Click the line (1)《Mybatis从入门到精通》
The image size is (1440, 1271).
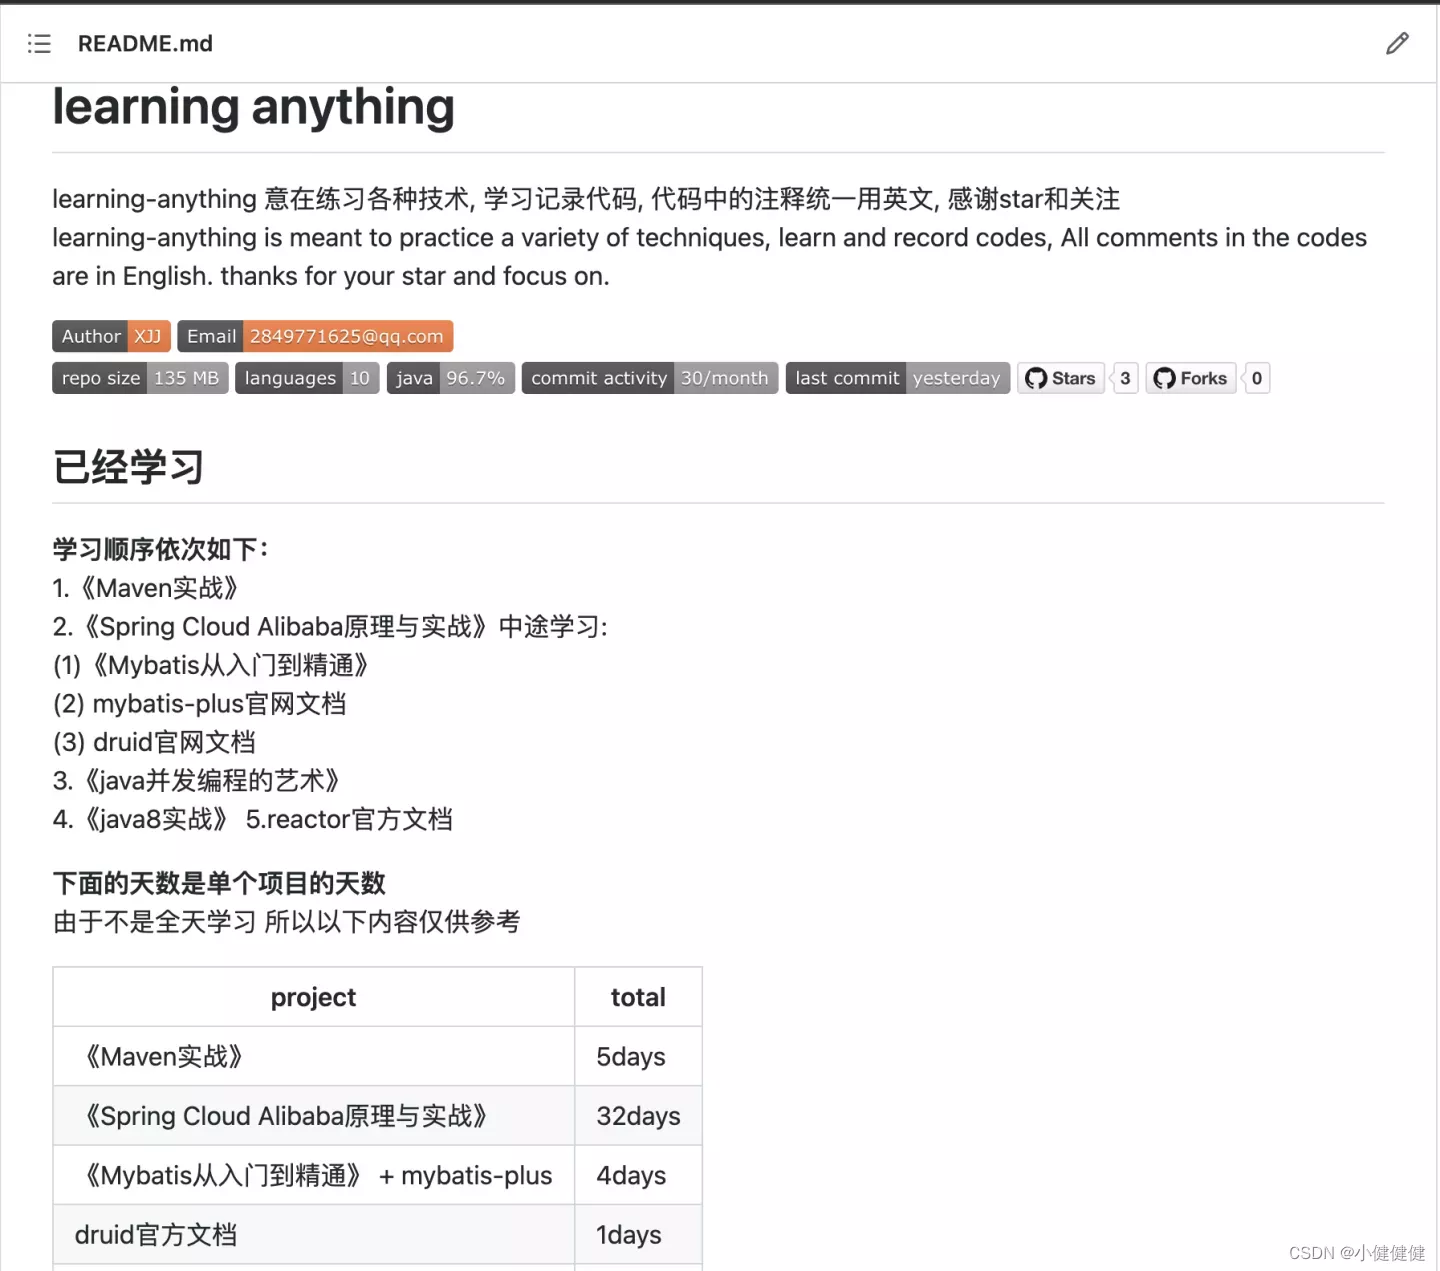(211, 665)
